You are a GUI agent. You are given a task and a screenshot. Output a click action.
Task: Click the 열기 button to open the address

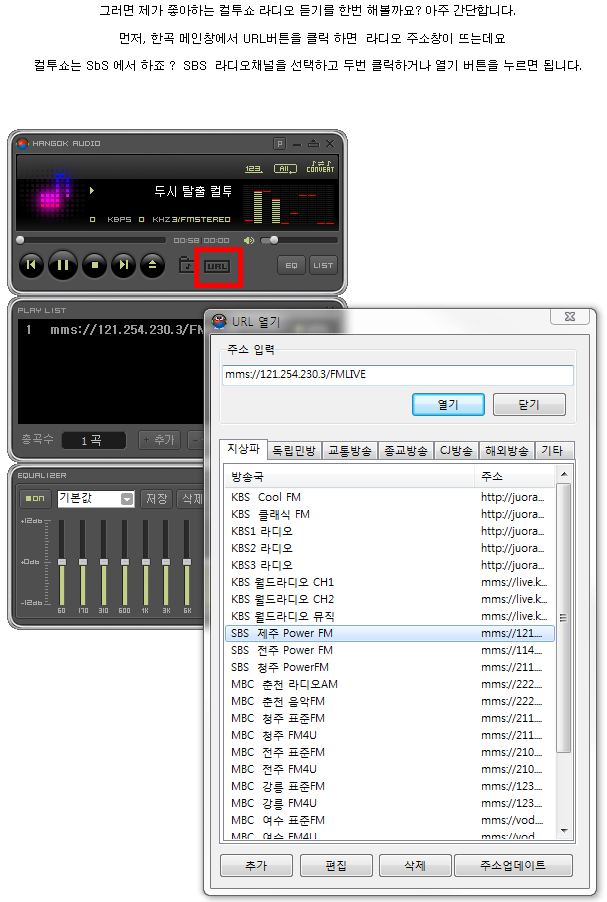pos(448,404)
